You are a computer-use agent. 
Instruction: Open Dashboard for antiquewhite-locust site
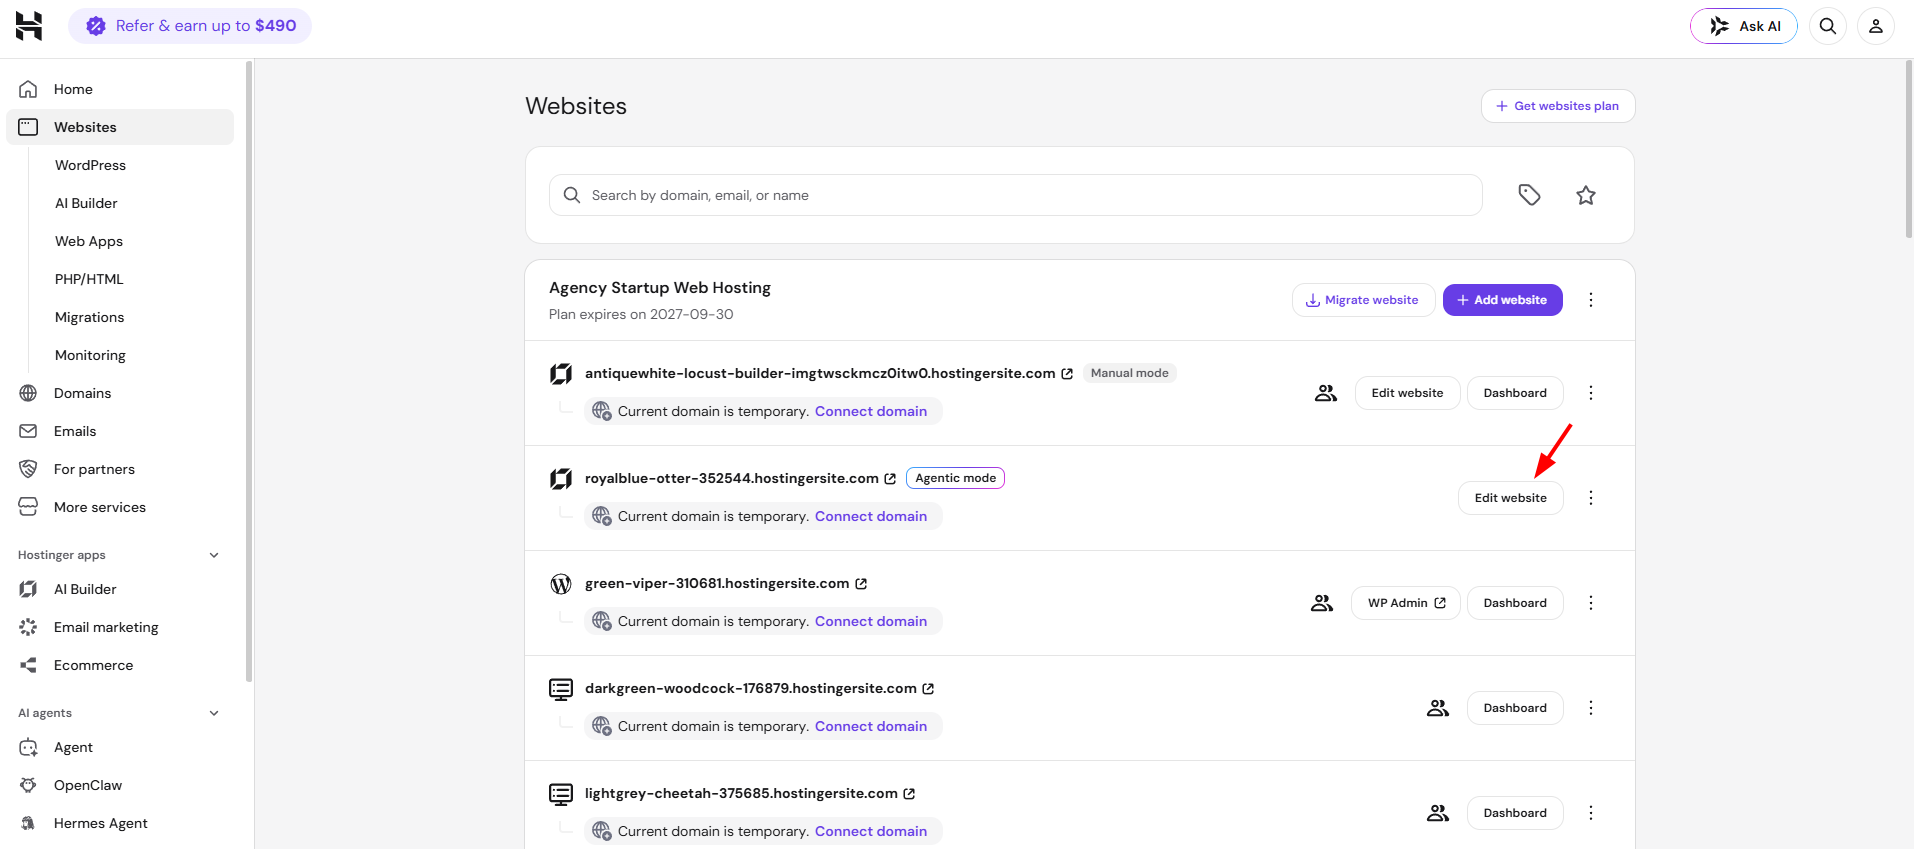[x=1515, y=393]
